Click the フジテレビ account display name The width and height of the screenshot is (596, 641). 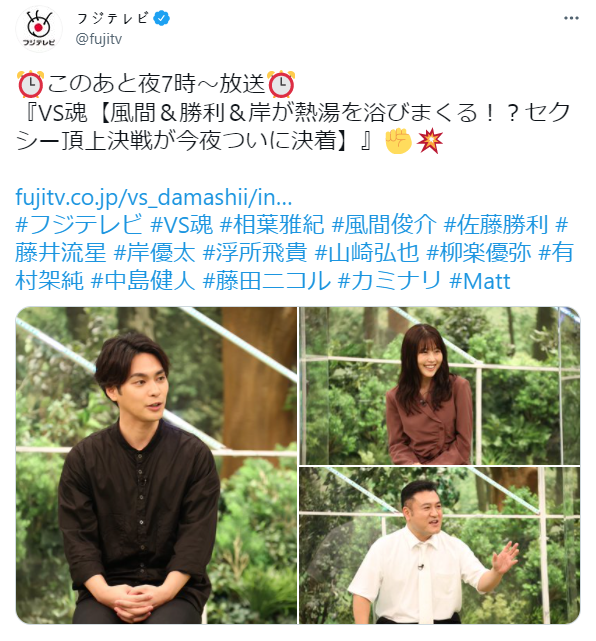(112, 18)
